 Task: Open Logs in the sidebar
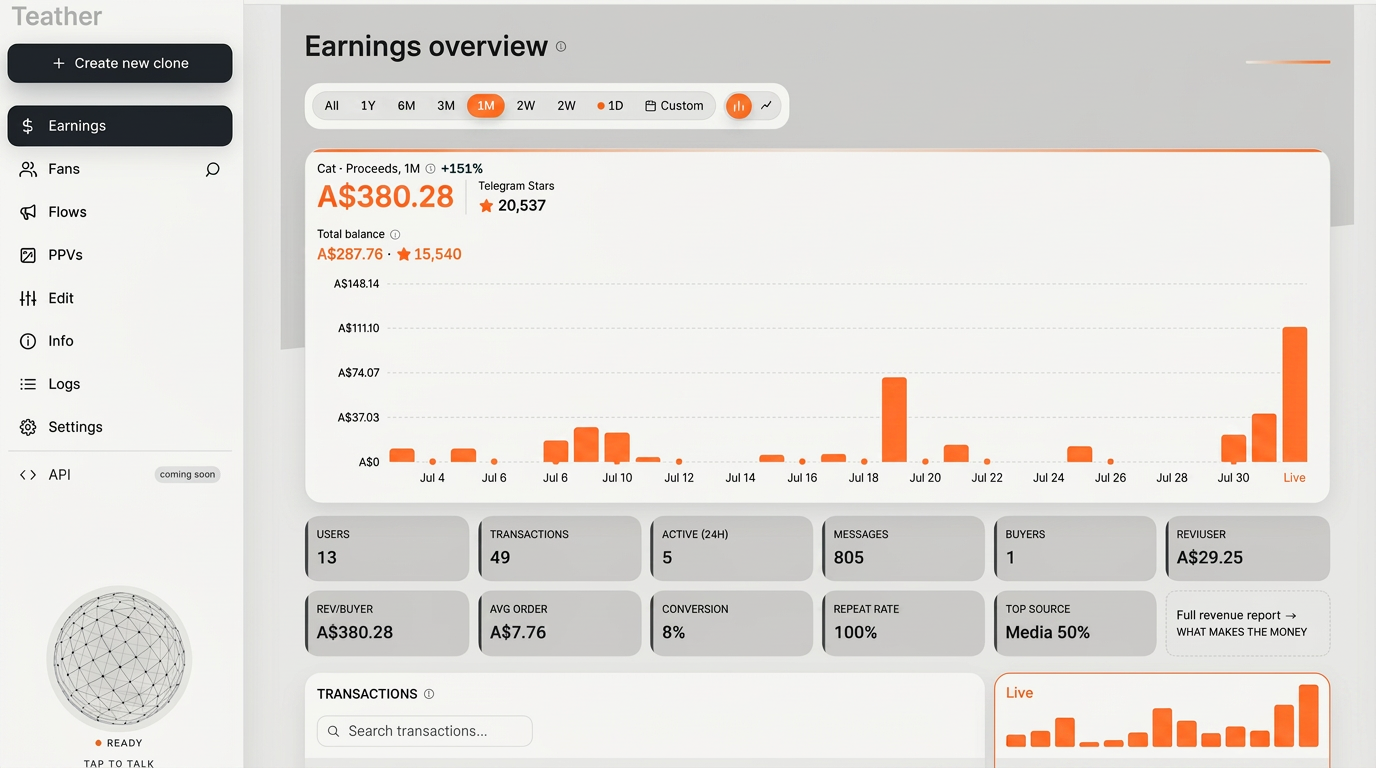coord(120,384)
